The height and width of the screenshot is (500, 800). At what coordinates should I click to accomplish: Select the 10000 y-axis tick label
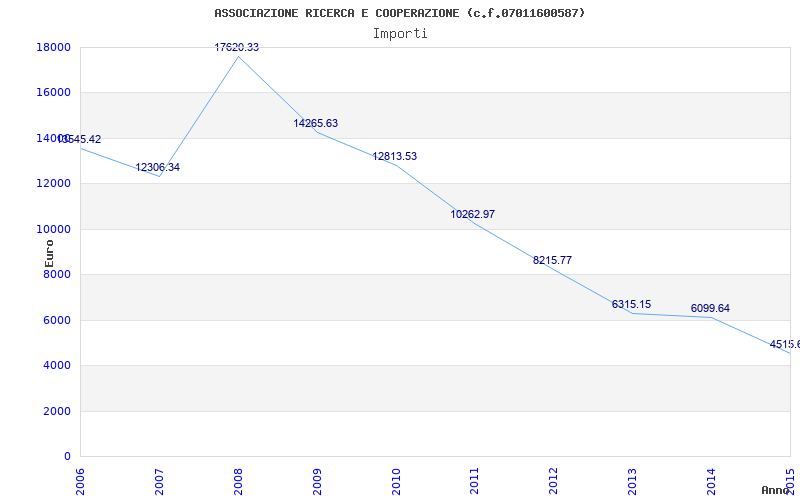54,229
